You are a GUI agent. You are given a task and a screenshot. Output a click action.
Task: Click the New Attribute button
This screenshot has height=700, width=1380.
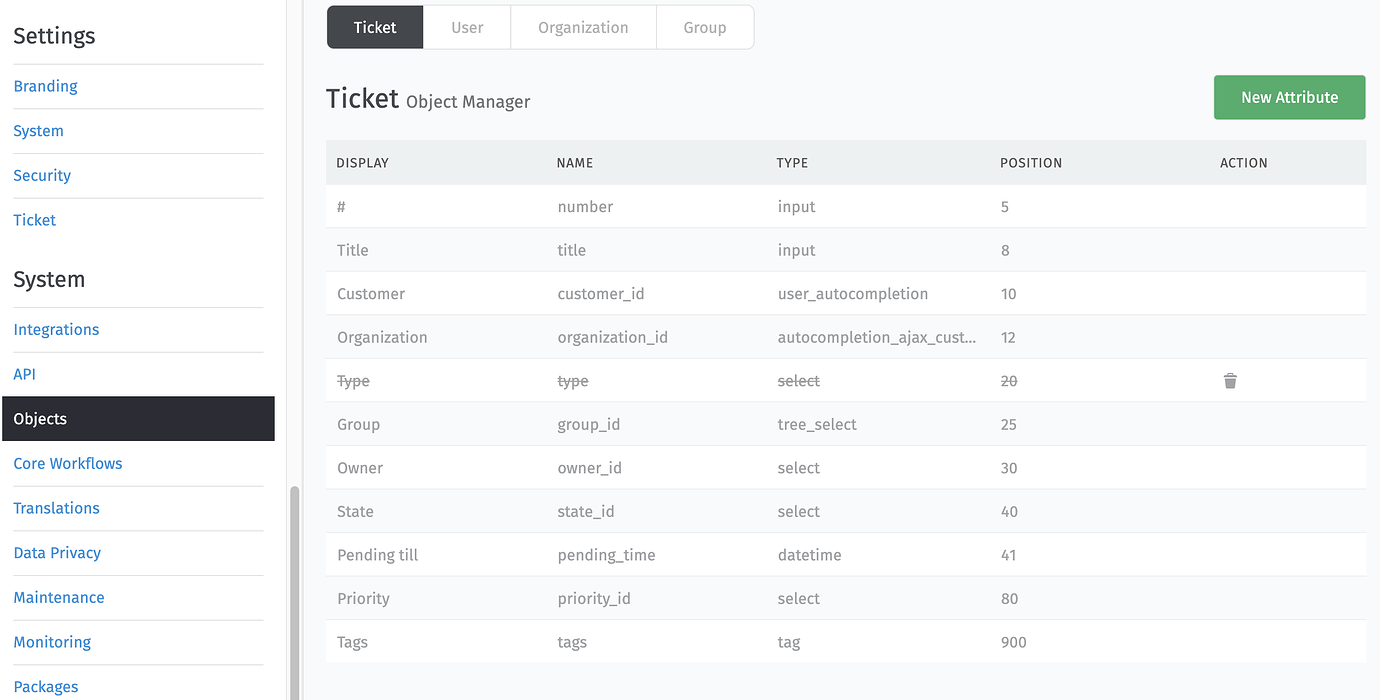pos(1289,97)
